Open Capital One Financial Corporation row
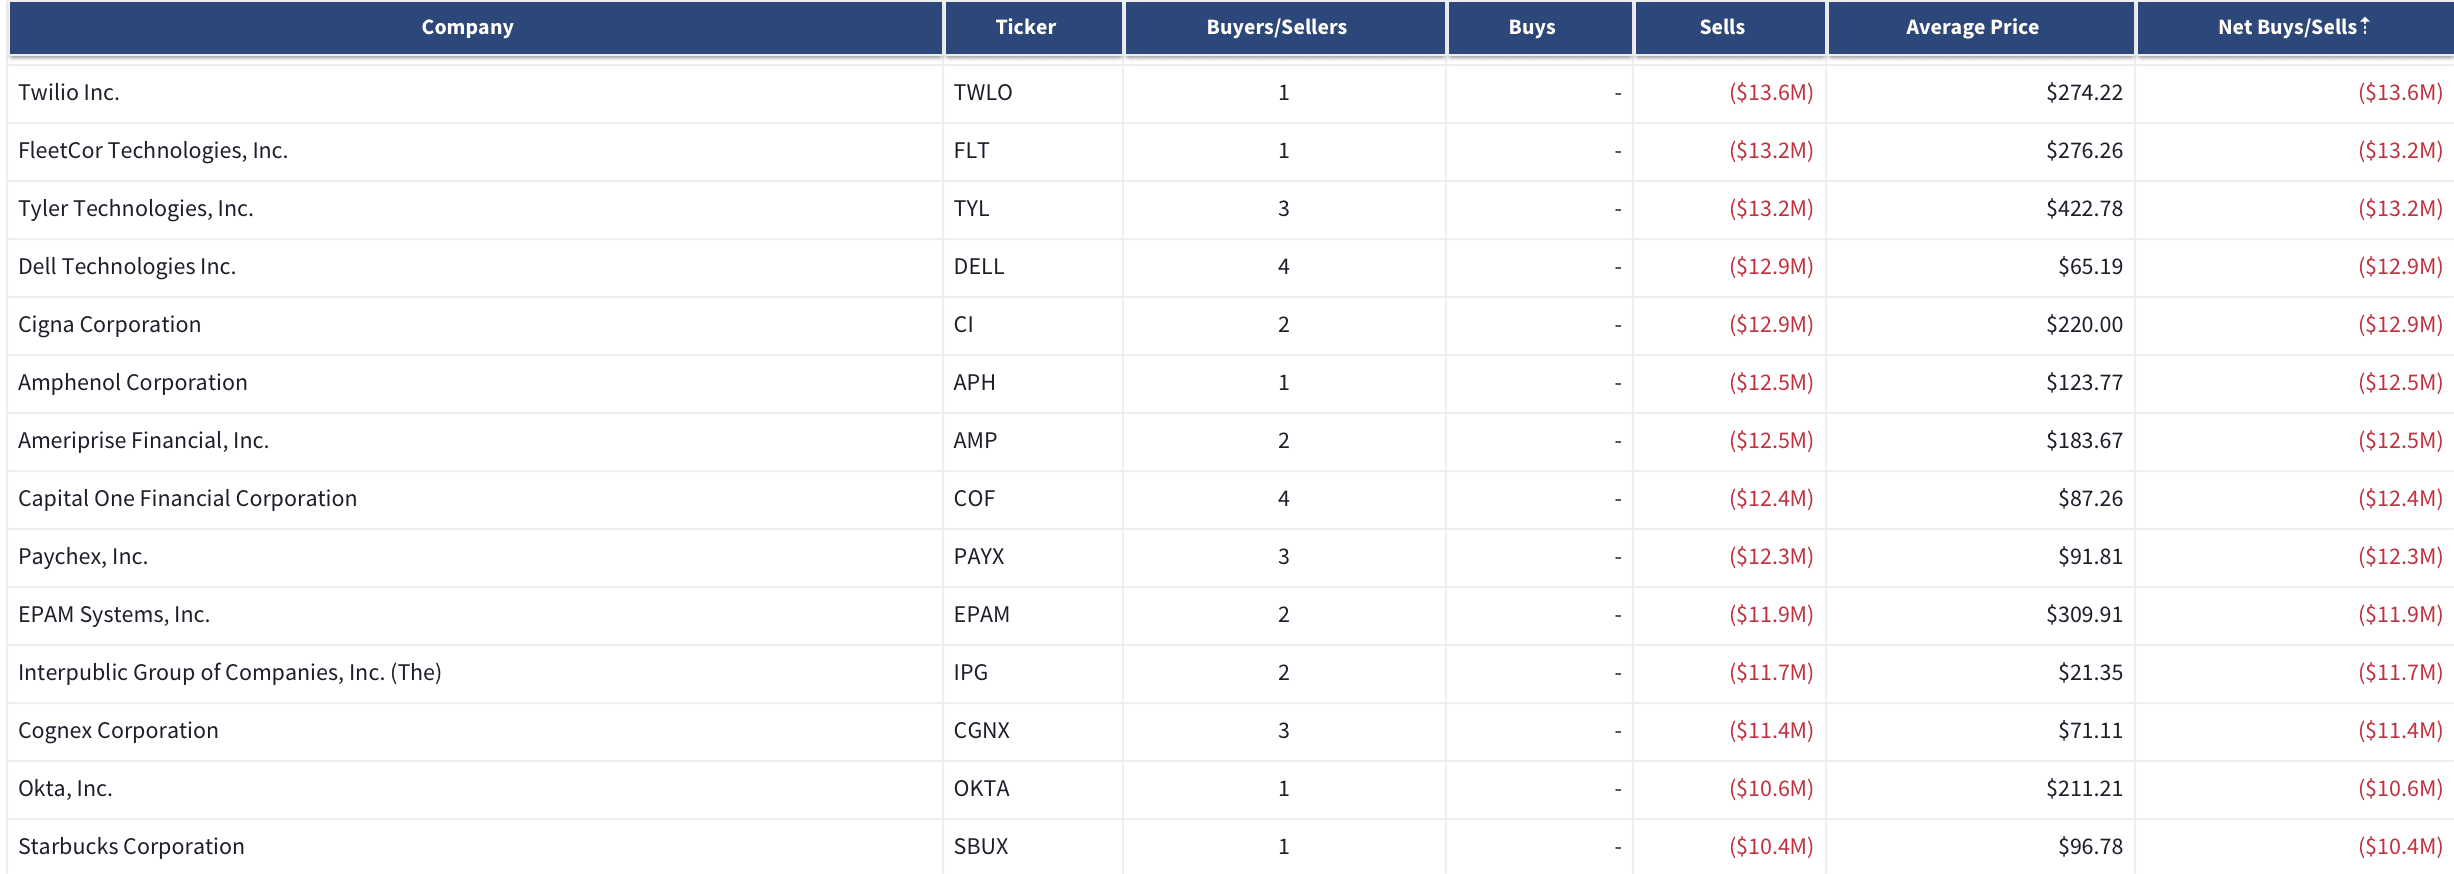The width and height of the screenshot is (2454, 874). [1230, 499]
